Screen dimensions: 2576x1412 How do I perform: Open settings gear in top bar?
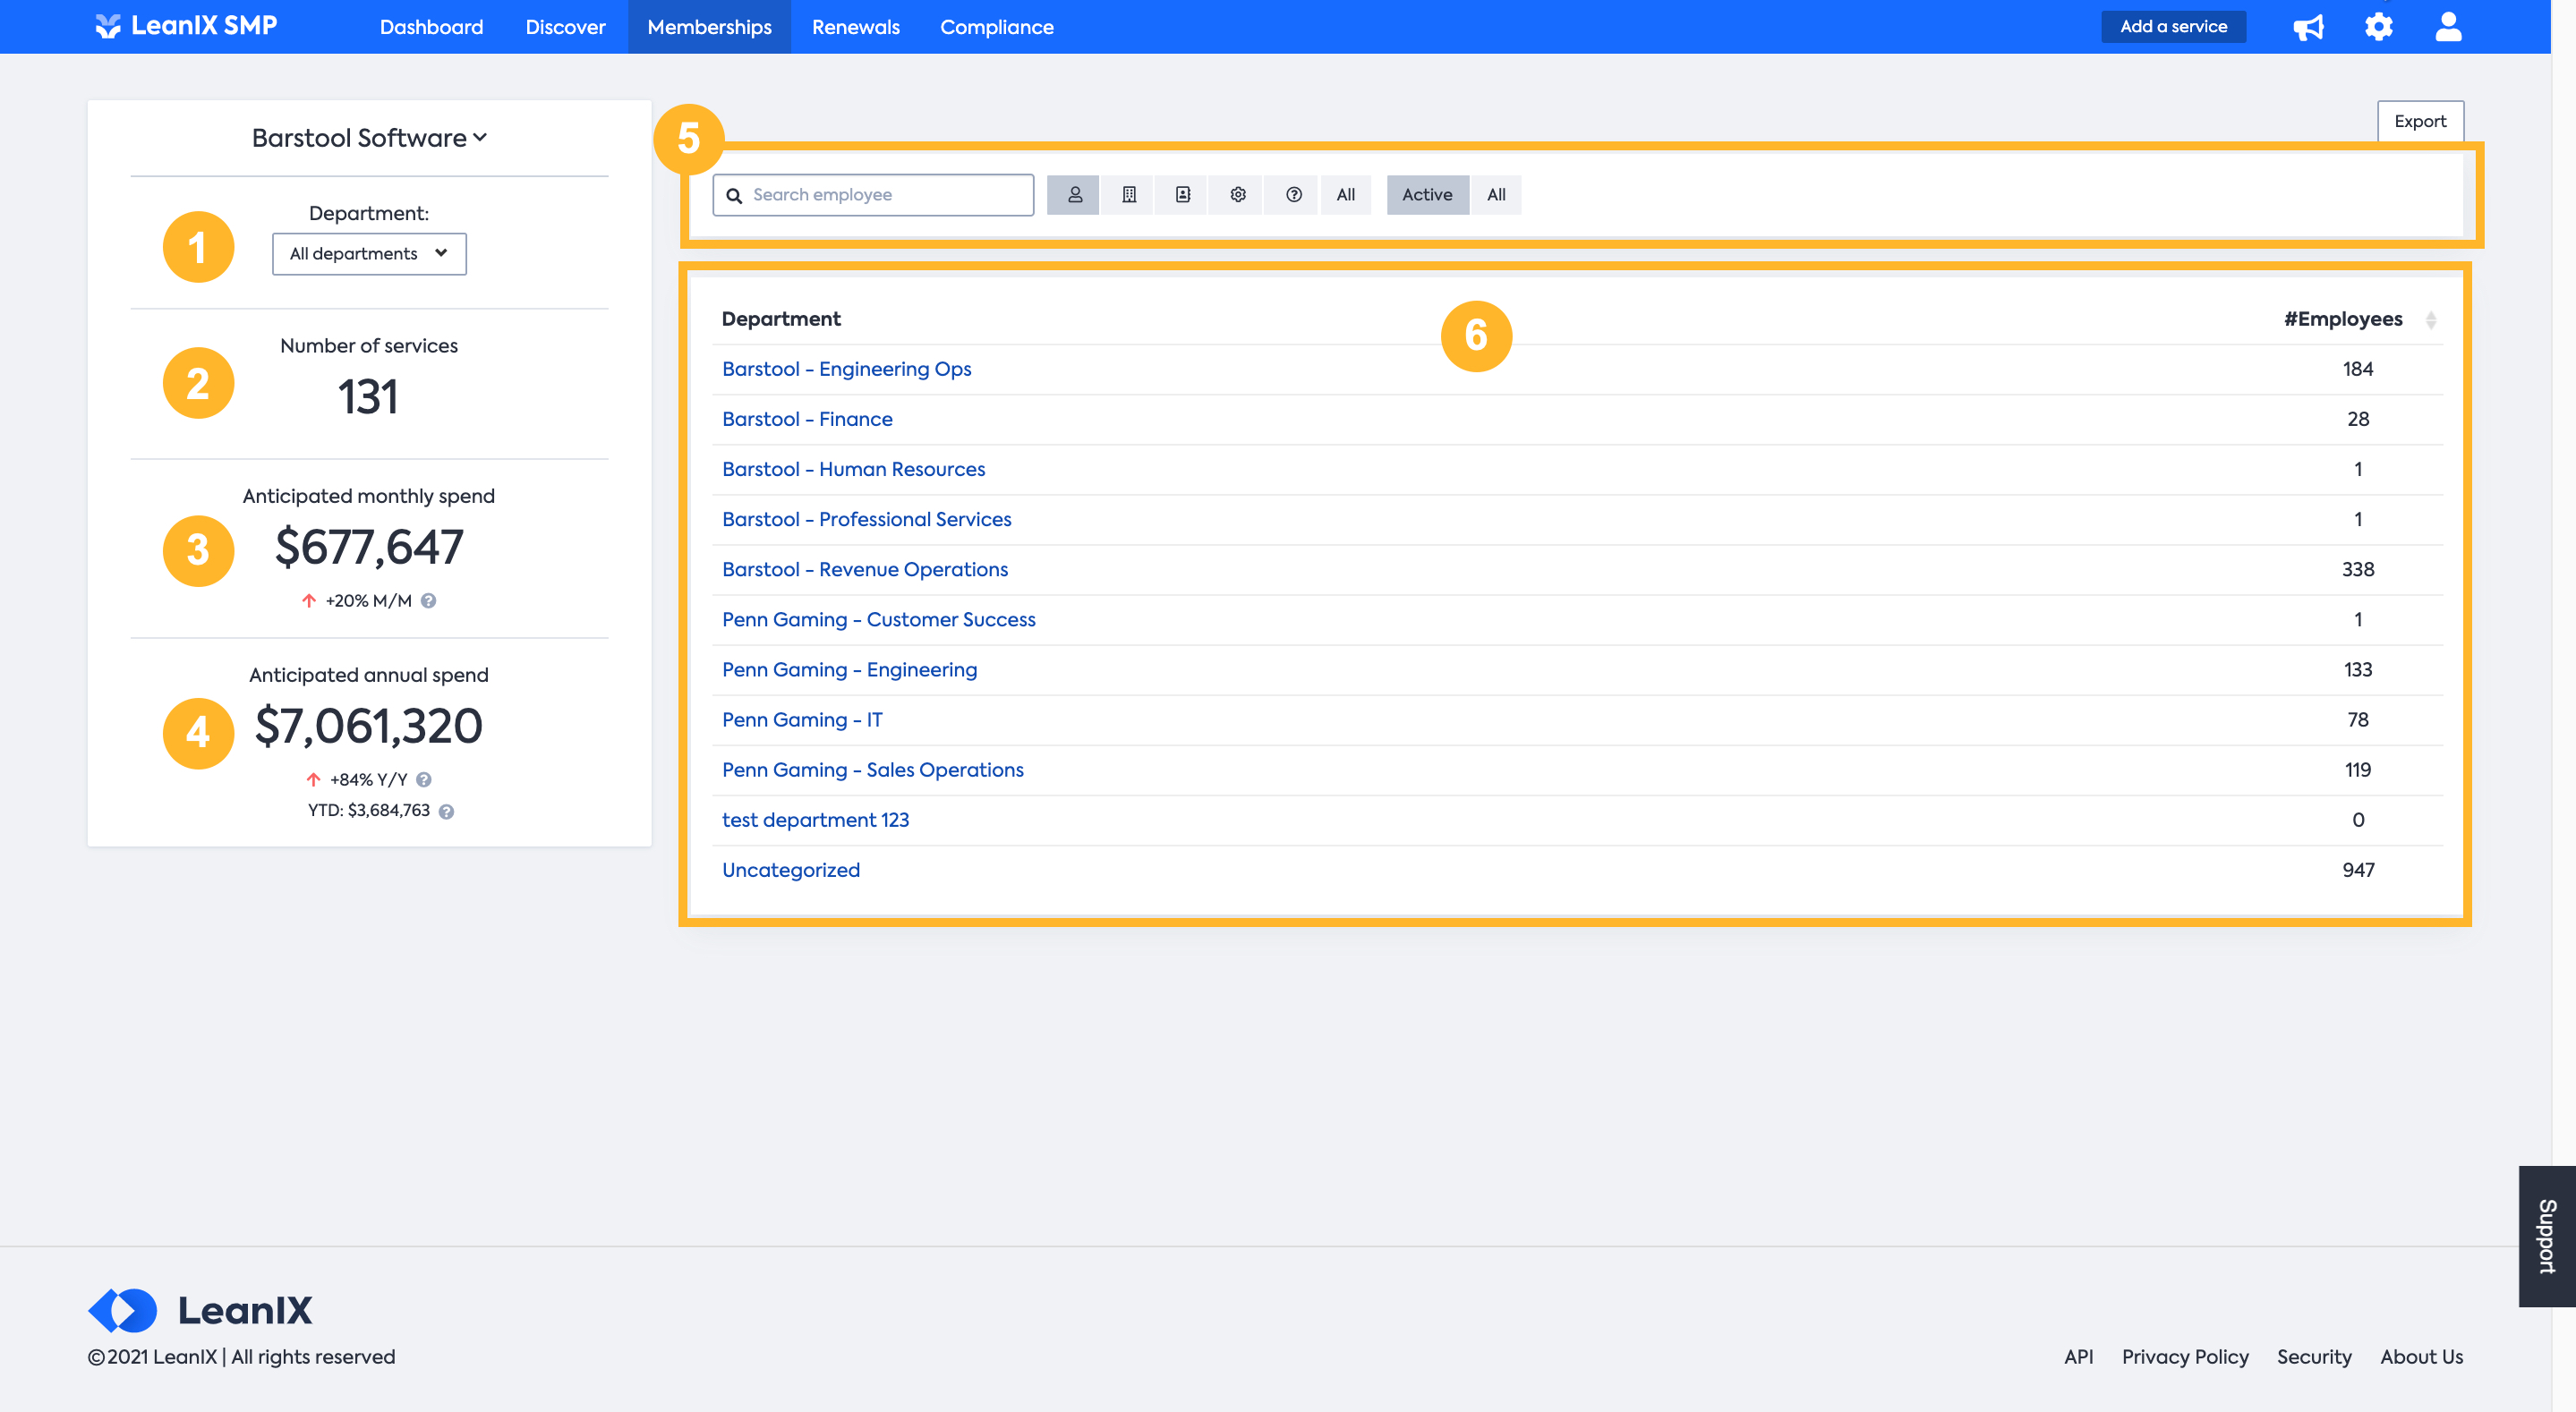pyautogui.click(x=2379, y=27)
